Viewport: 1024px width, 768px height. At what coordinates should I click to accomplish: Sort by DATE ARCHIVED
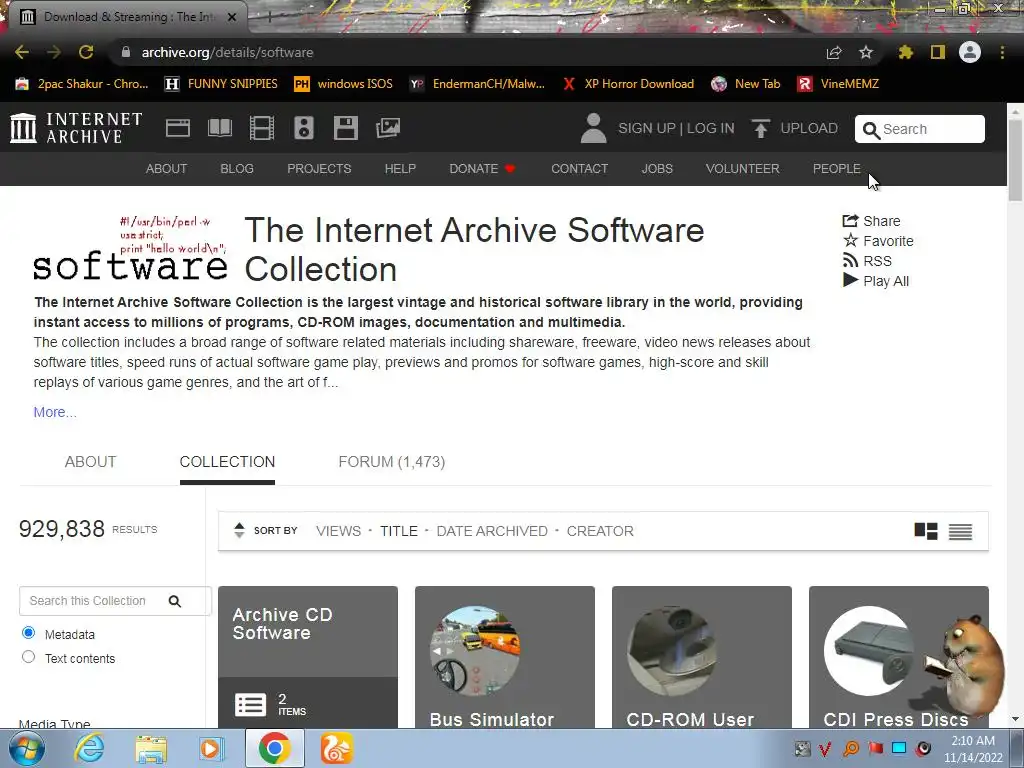[x=492, y=531]
